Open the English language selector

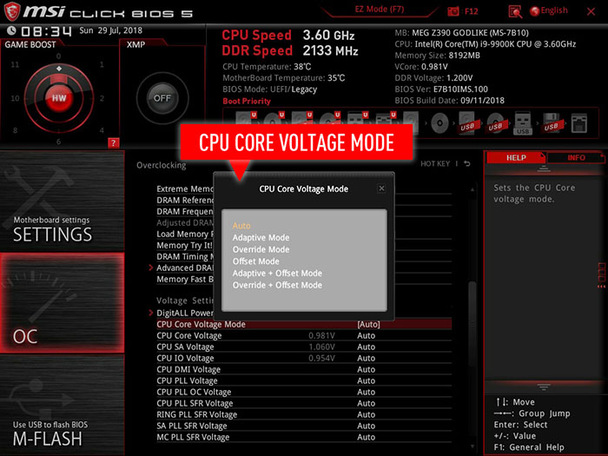547,10
